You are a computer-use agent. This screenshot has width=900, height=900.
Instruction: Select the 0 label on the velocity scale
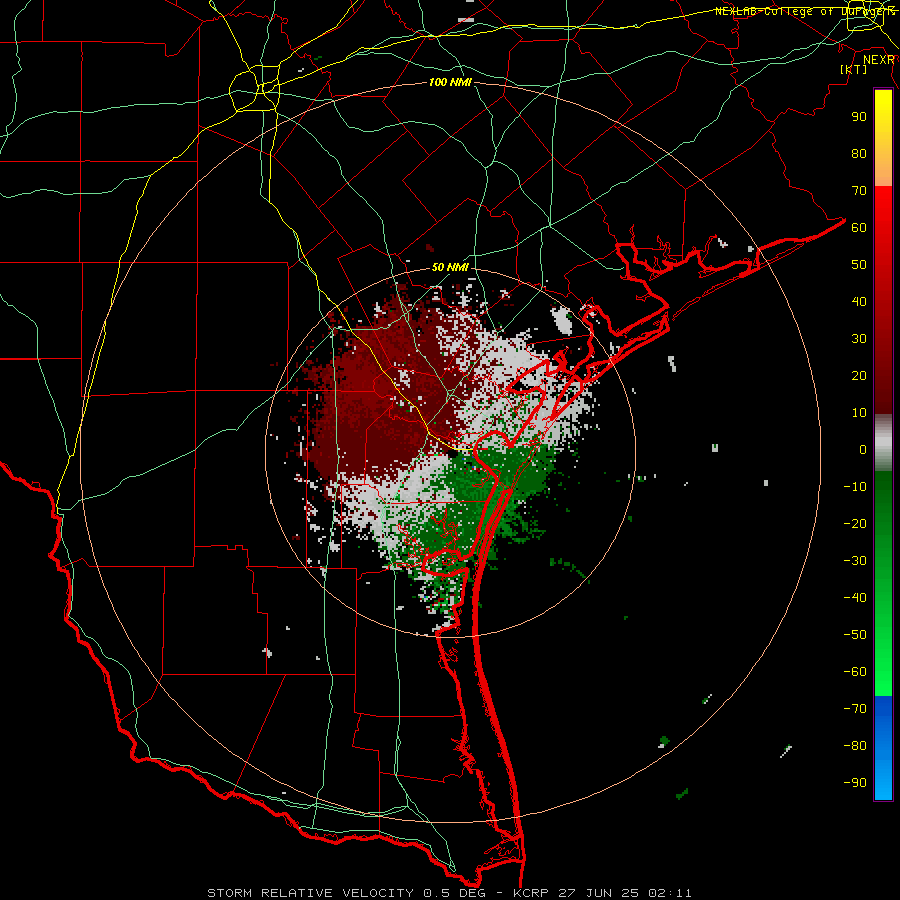click(863, 449)
